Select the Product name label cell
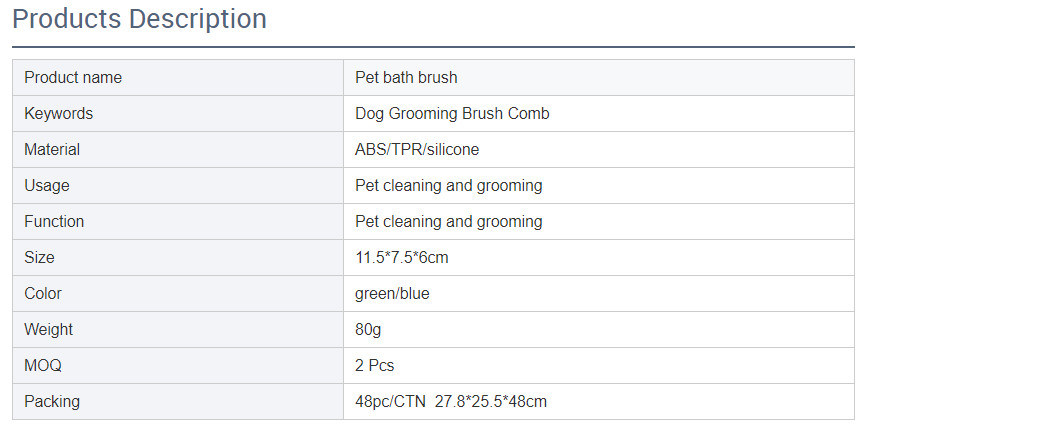 tap(73, 78)
